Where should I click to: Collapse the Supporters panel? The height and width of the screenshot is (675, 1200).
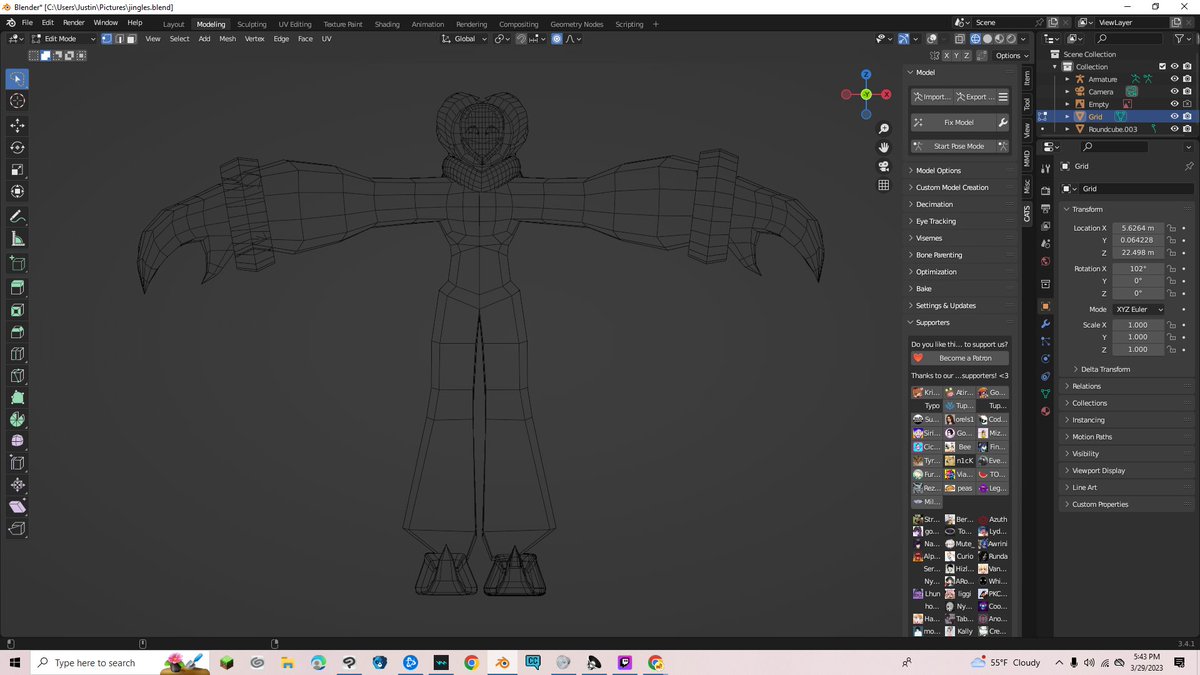point(932,322)
